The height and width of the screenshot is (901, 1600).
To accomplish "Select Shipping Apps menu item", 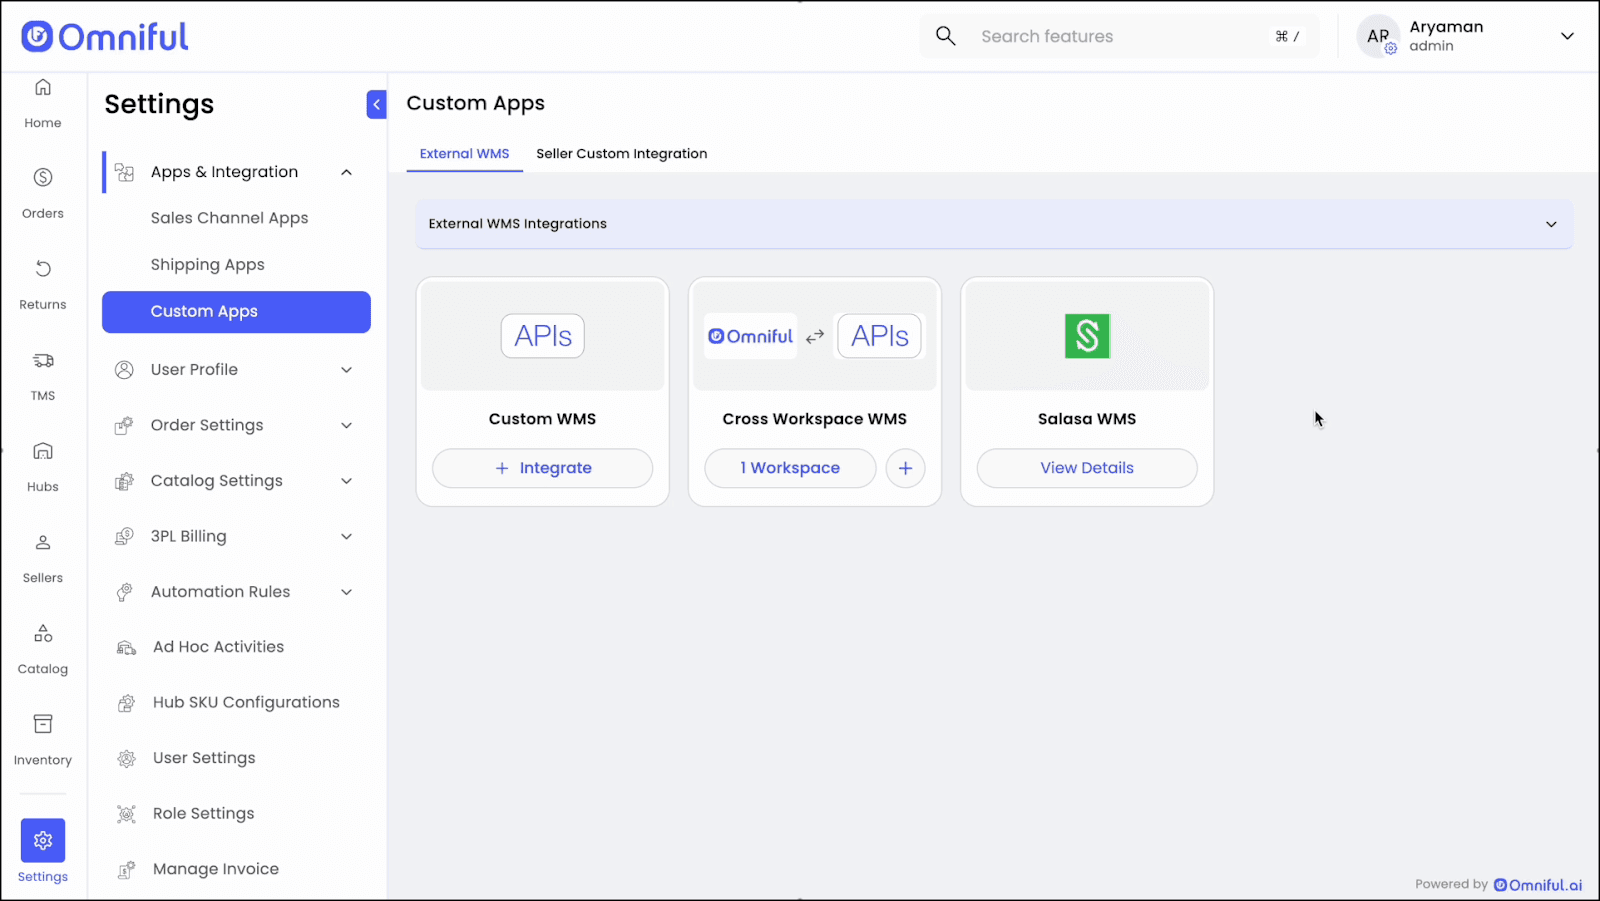I will pos(208,265).
